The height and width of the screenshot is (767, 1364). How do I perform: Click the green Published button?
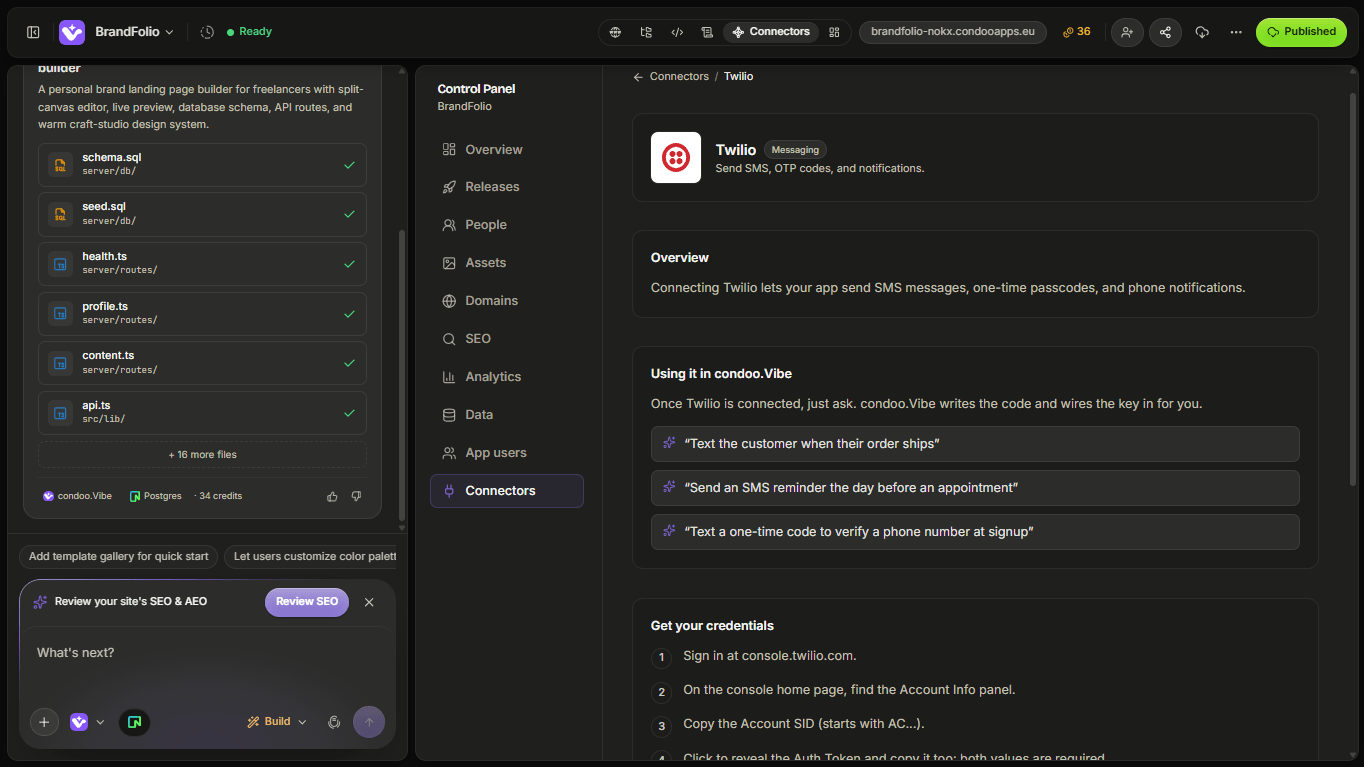tap(1301, 32)
